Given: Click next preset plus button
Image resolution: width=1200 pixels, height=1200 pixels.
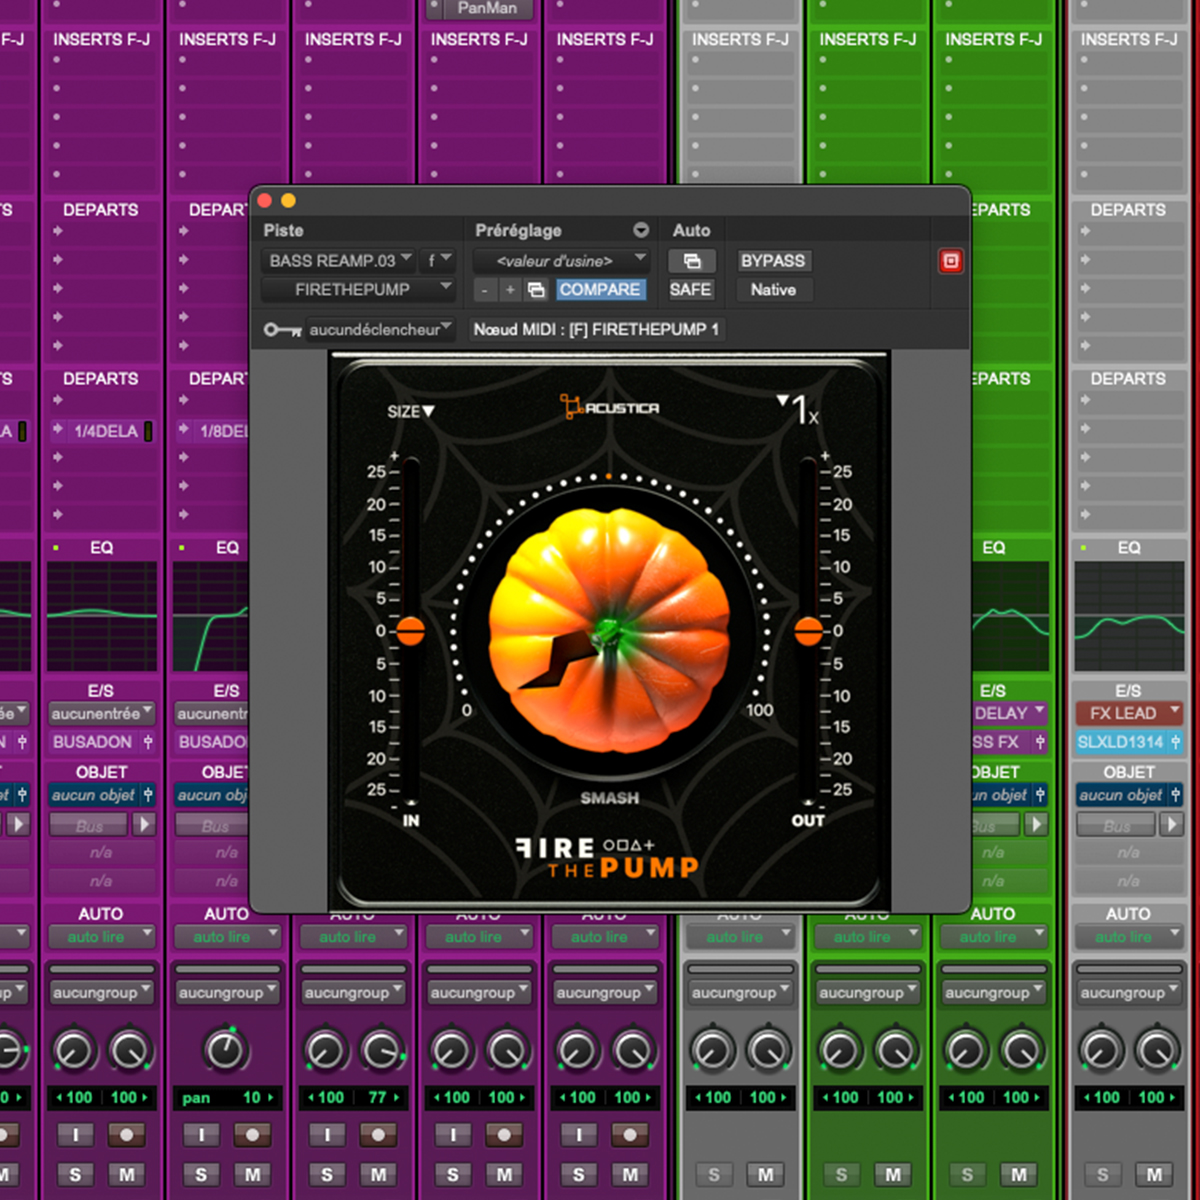Looking at the screenshot, I should (510, 290).
